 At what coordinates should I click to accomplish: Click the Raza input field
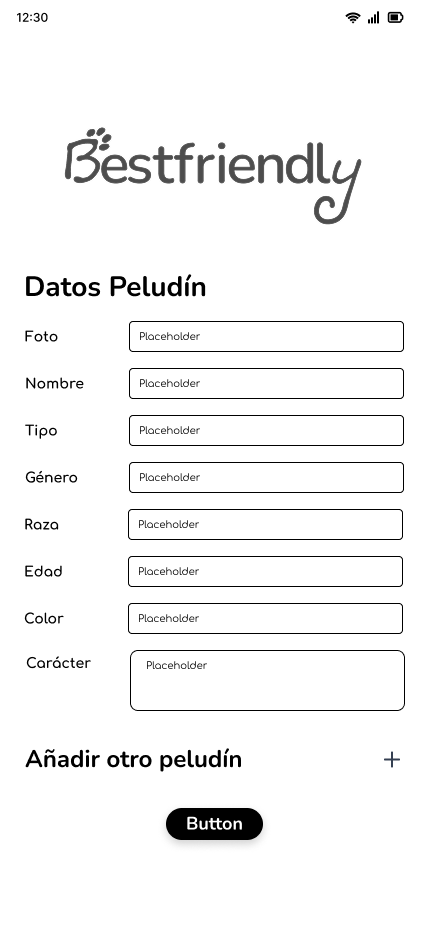pos(265,524)
